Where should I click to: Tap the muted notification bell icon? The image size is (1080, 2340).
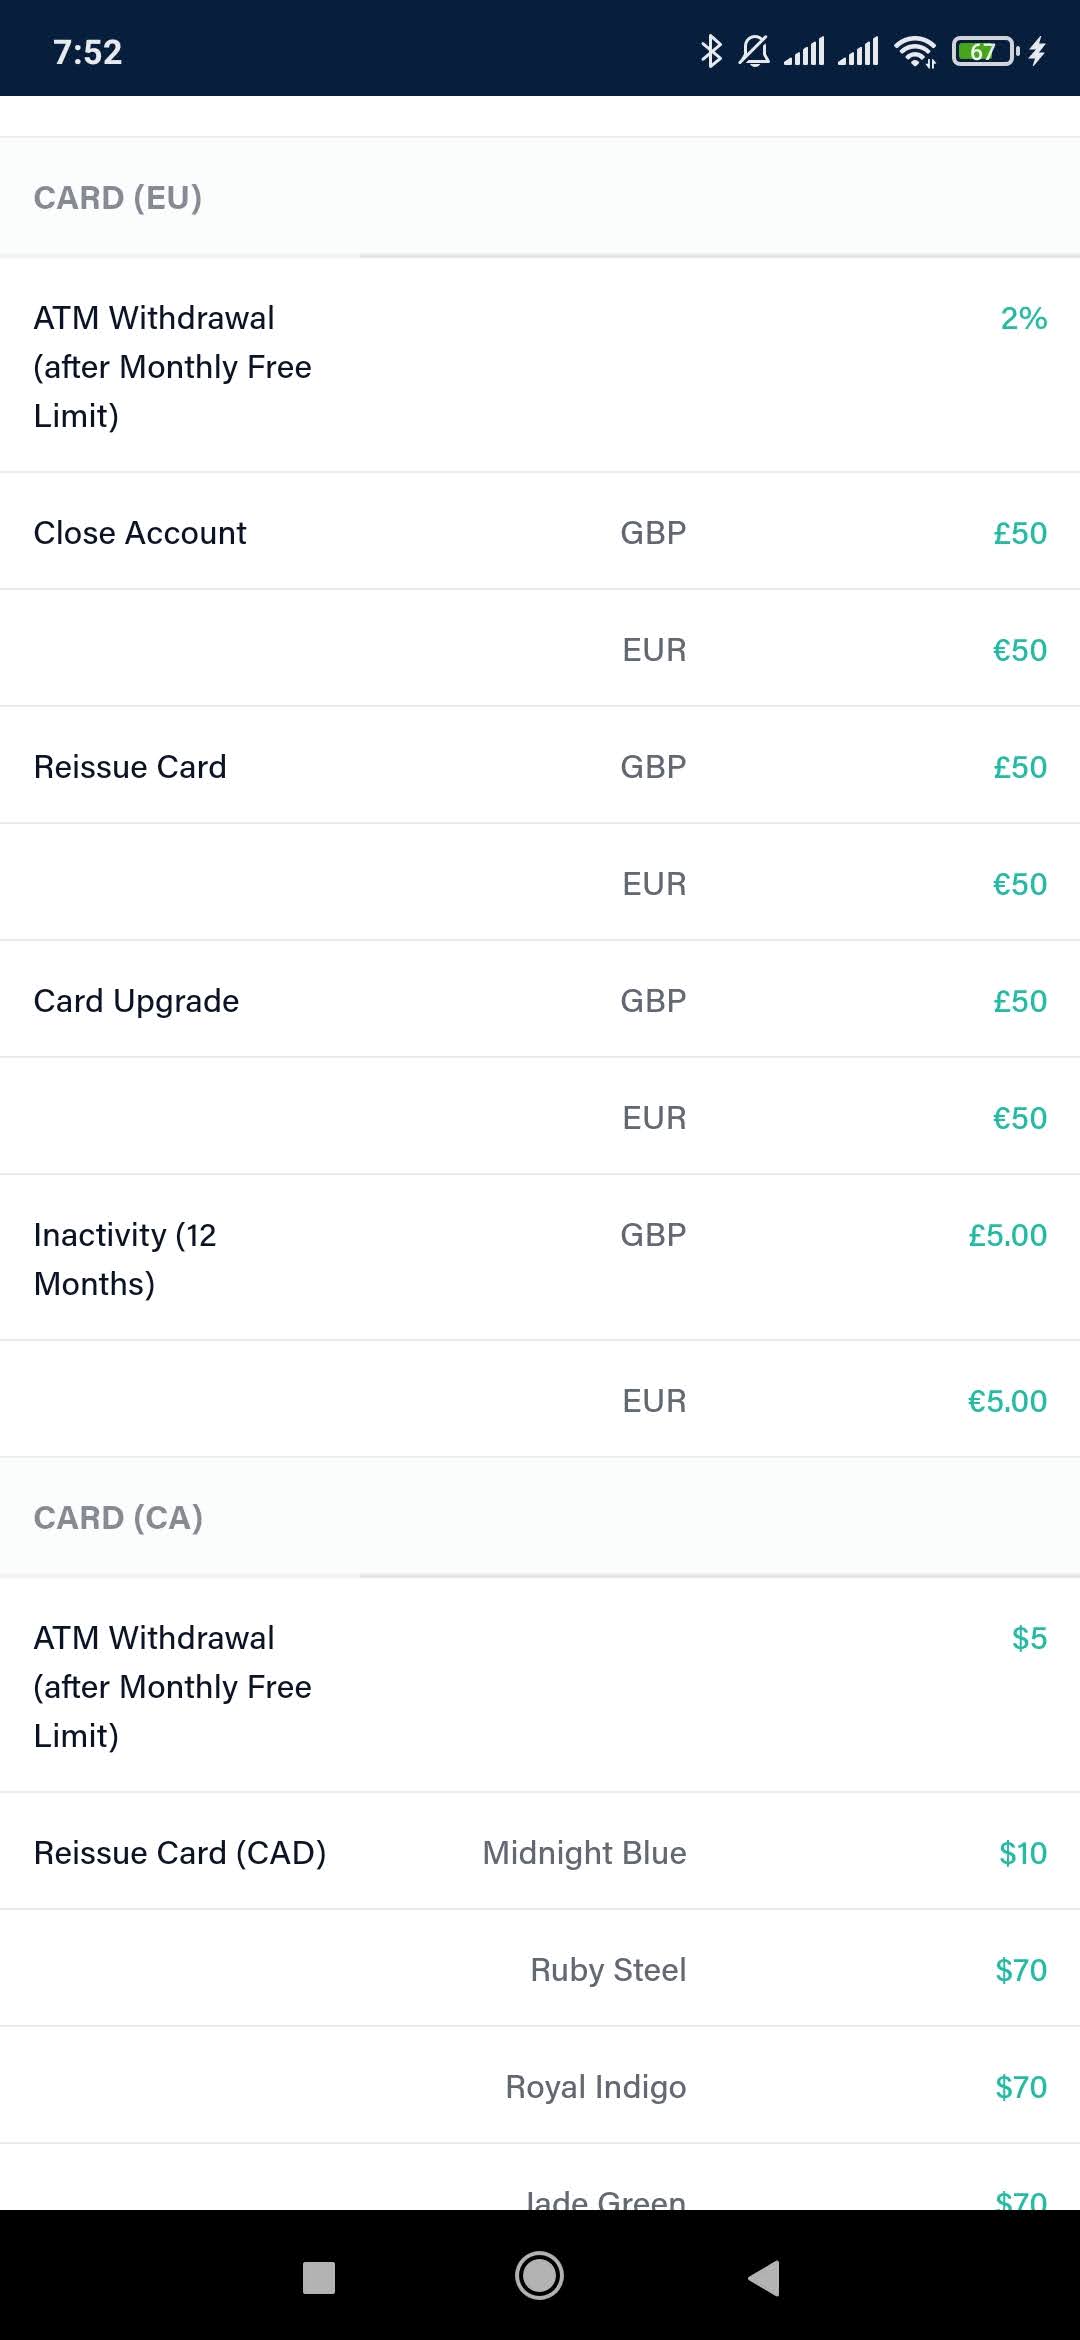[755, 51]
